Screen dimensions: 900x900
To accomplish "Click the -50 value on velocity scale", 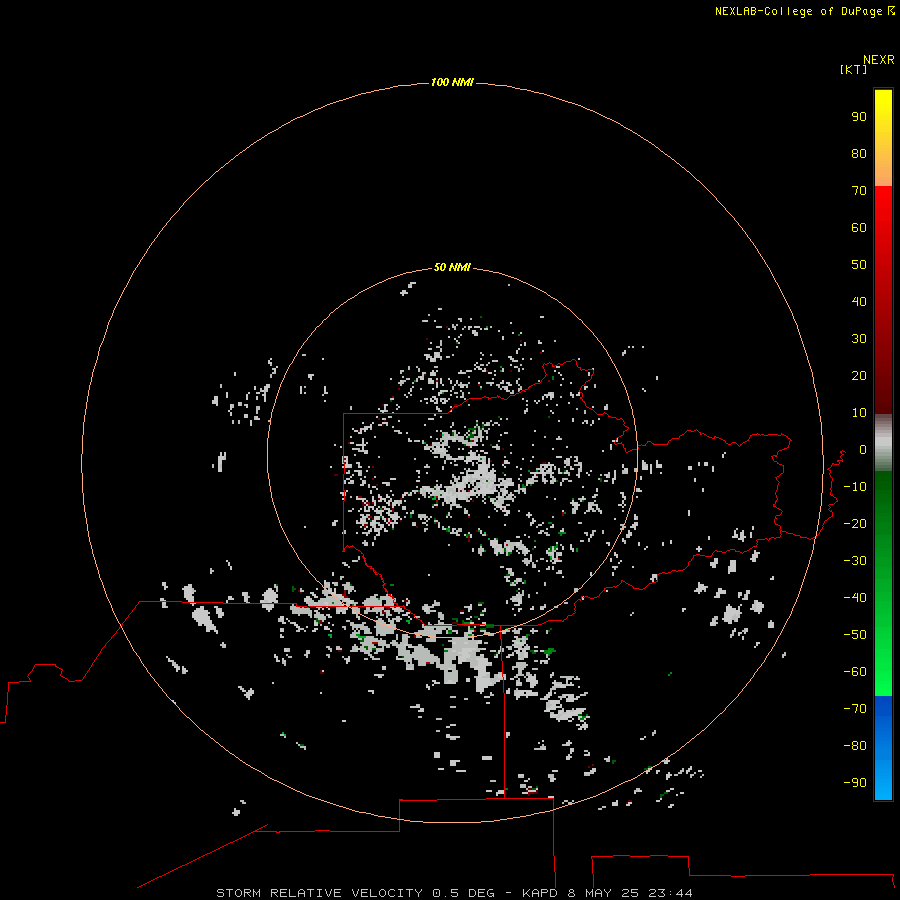I will pos(855,635).
